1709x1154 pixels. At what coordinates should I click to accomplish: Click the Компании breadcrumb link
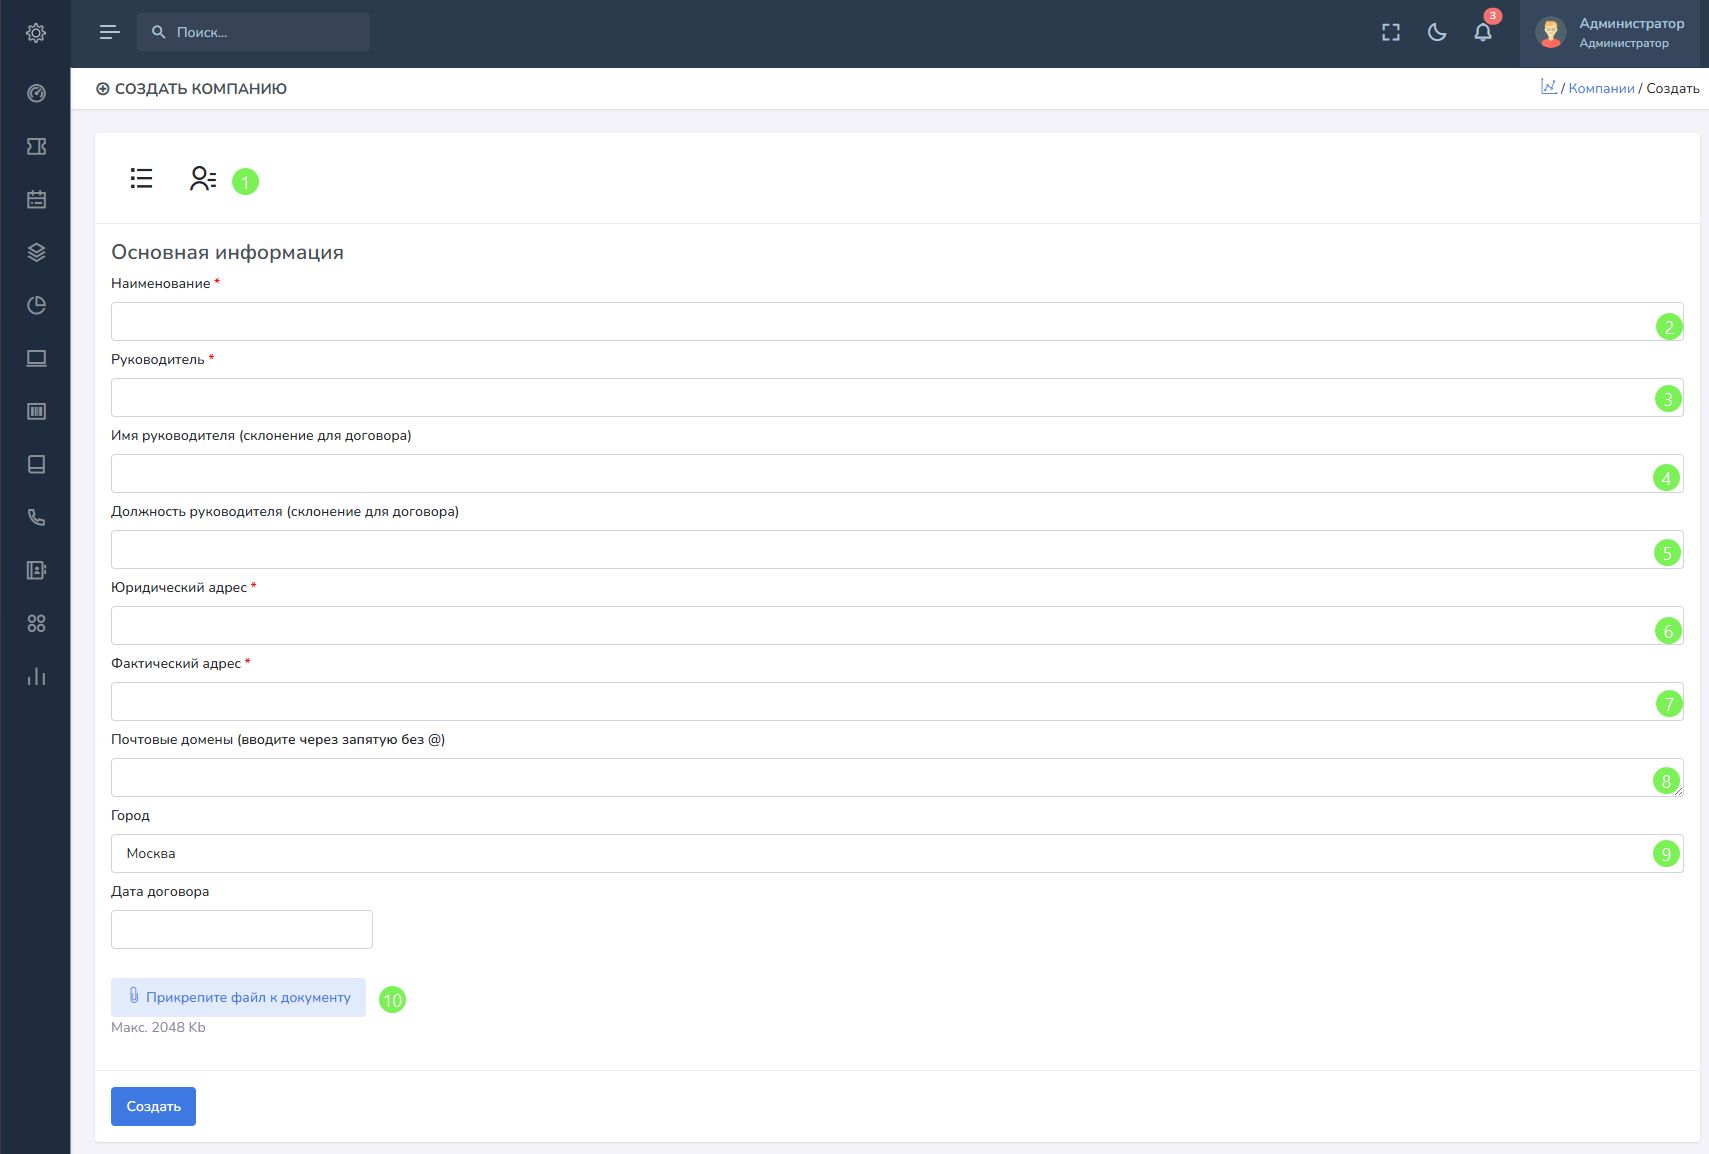click(1601, 88)
